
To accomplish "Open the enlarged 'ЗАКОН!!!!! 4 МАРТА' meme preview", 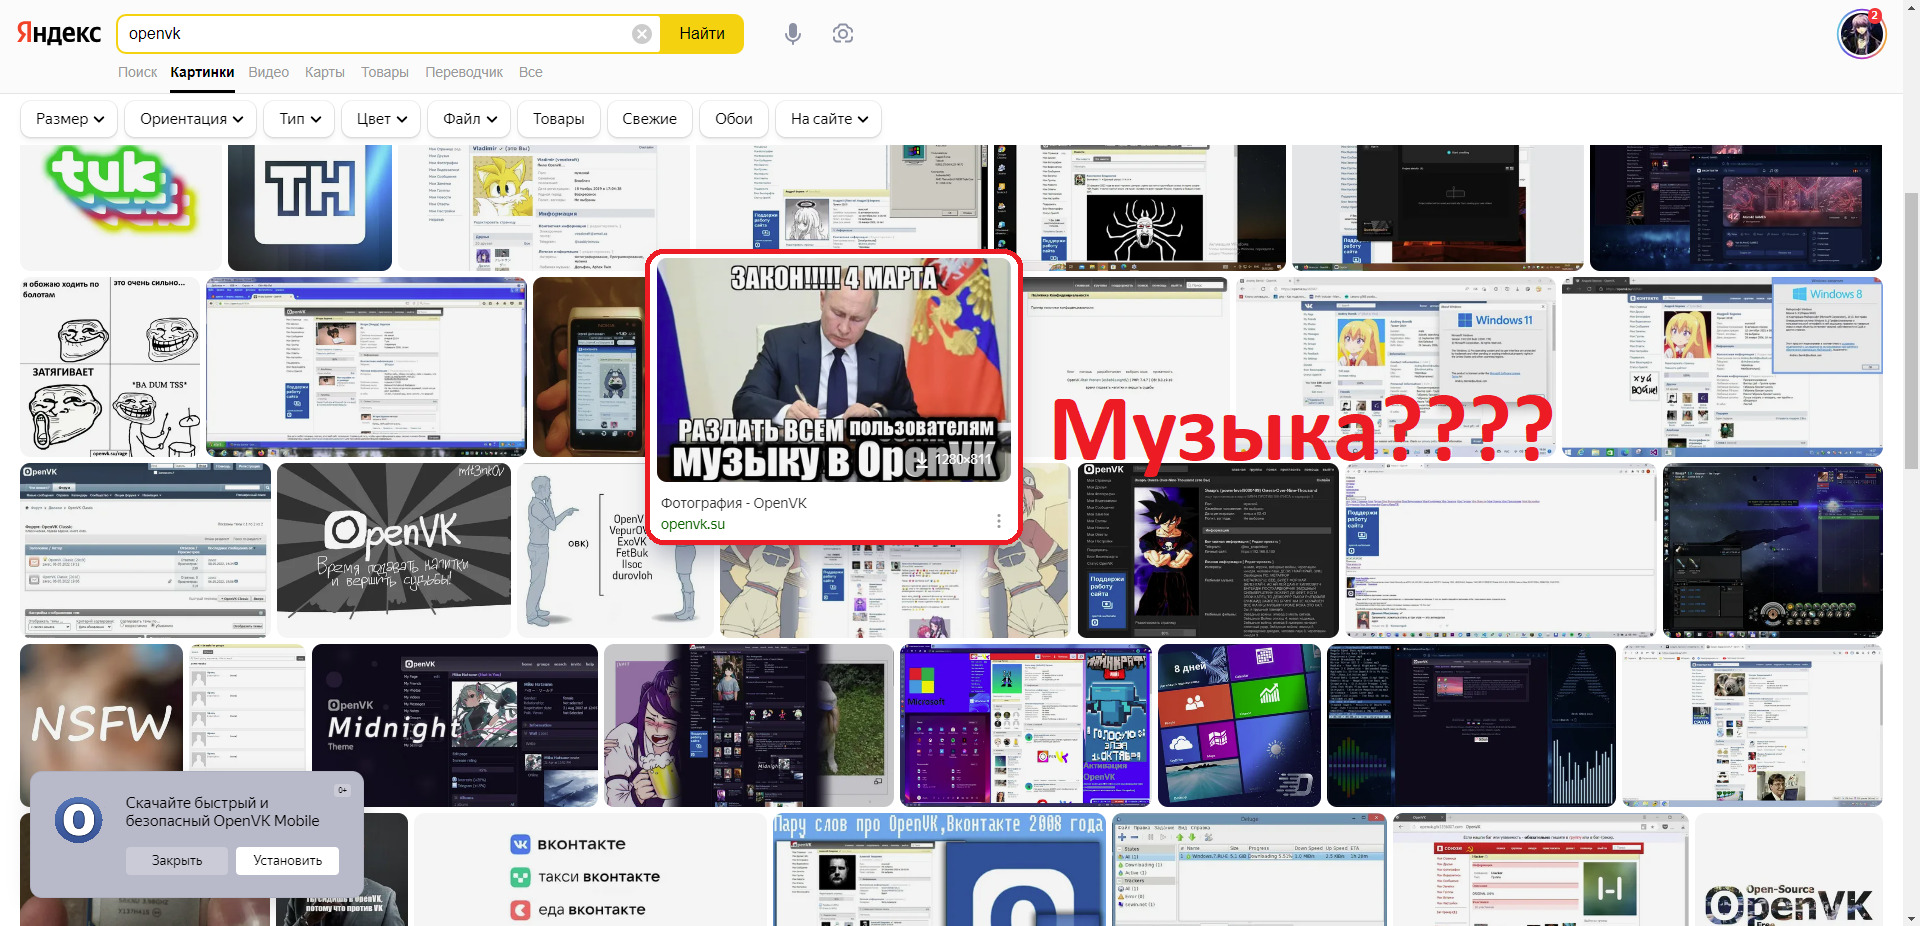I will pos(834,370).
